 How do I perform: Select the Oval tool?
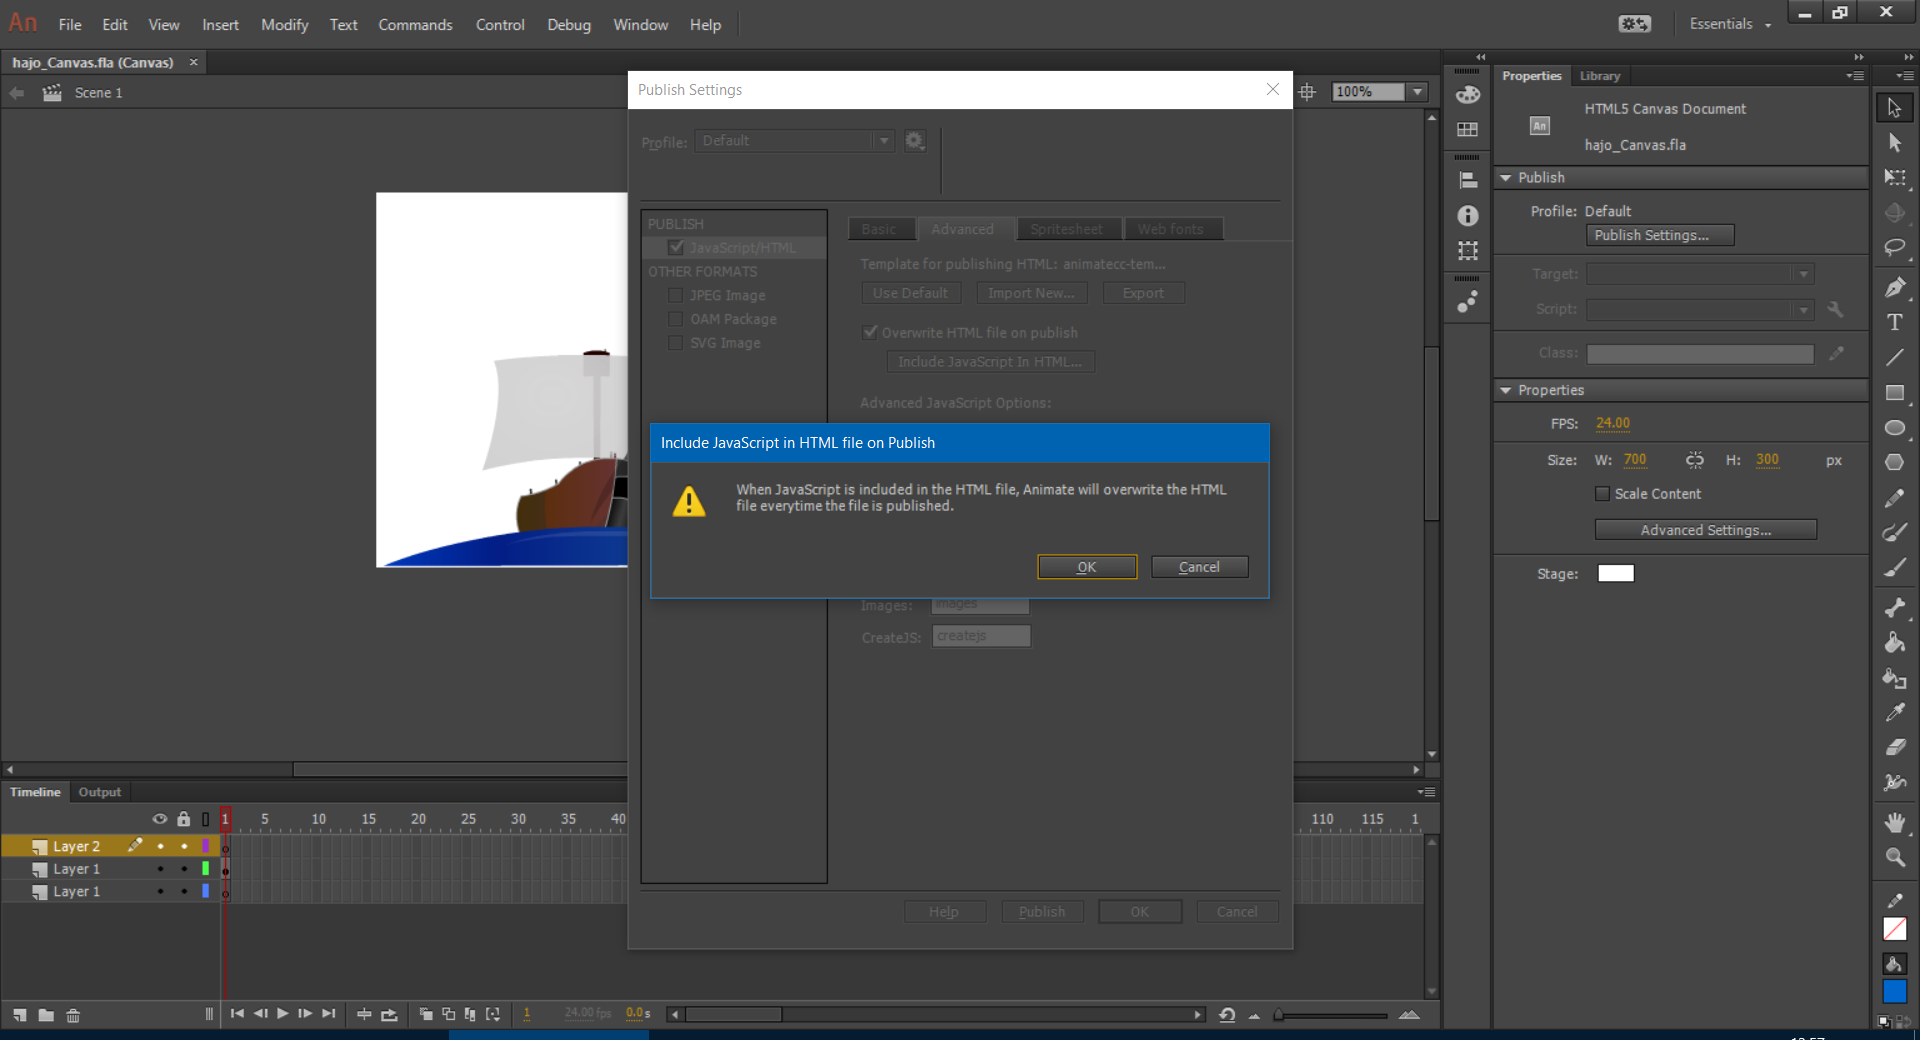[1894, 428]
